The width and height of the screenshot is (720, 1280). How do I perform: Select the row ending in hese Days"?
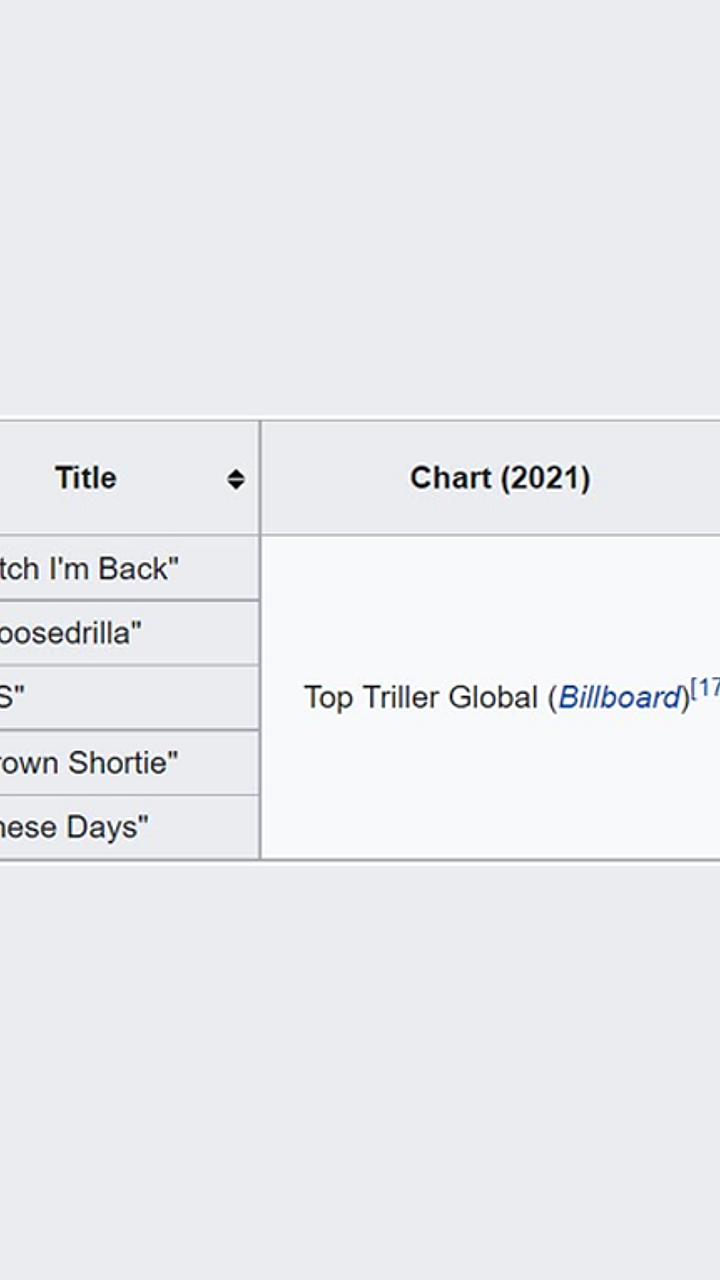coord(129,827)
